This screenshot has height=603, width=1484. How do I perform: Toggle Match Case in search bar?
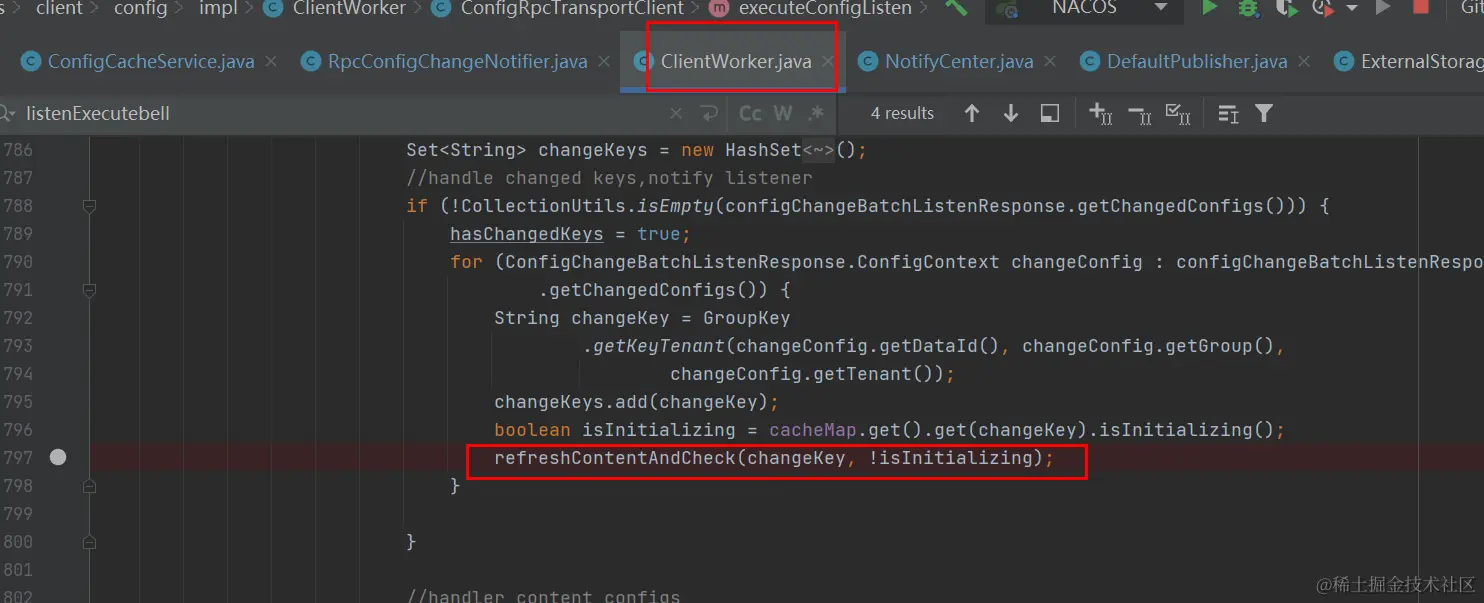tap(750, 113)
